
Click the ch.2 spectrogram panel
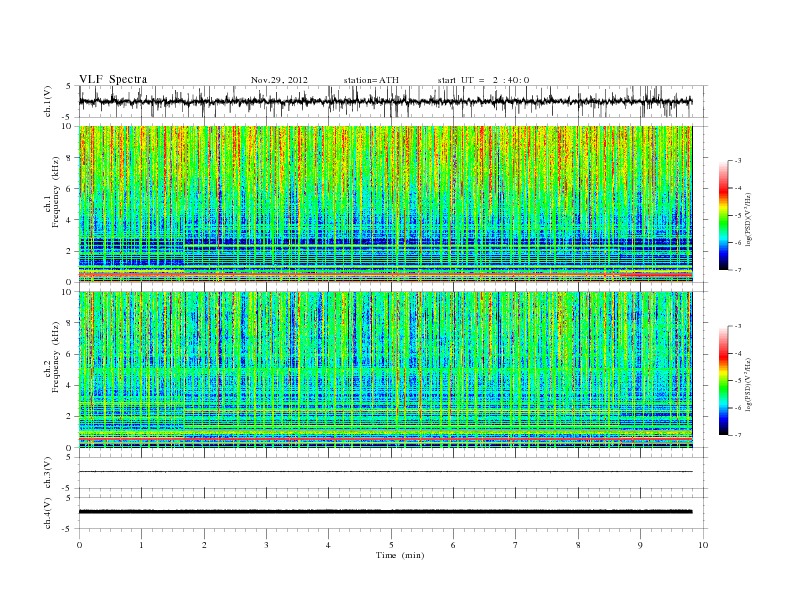tap(385, 370)
